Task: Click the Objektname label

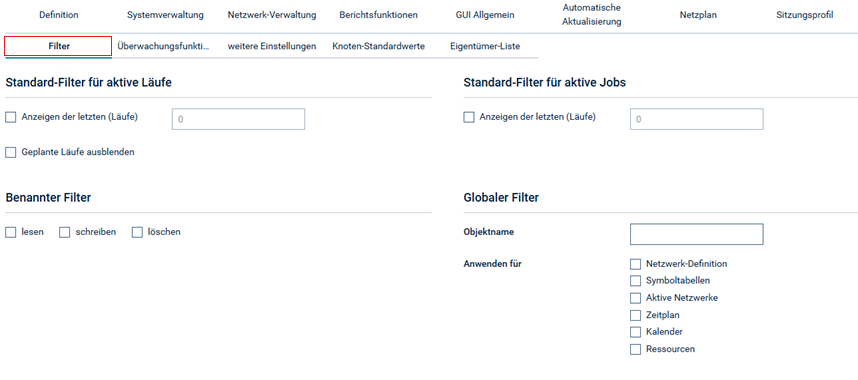Action: (489, 232)
